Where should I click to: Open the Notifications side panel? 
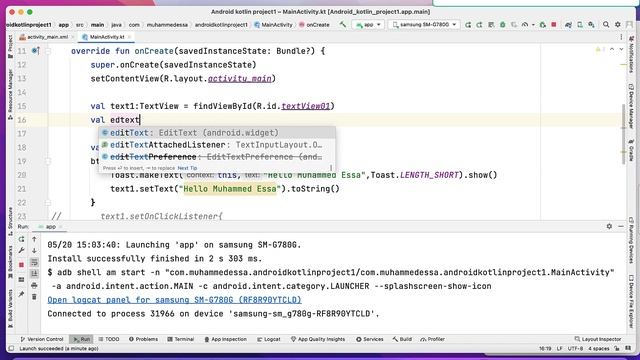(631, 54)
